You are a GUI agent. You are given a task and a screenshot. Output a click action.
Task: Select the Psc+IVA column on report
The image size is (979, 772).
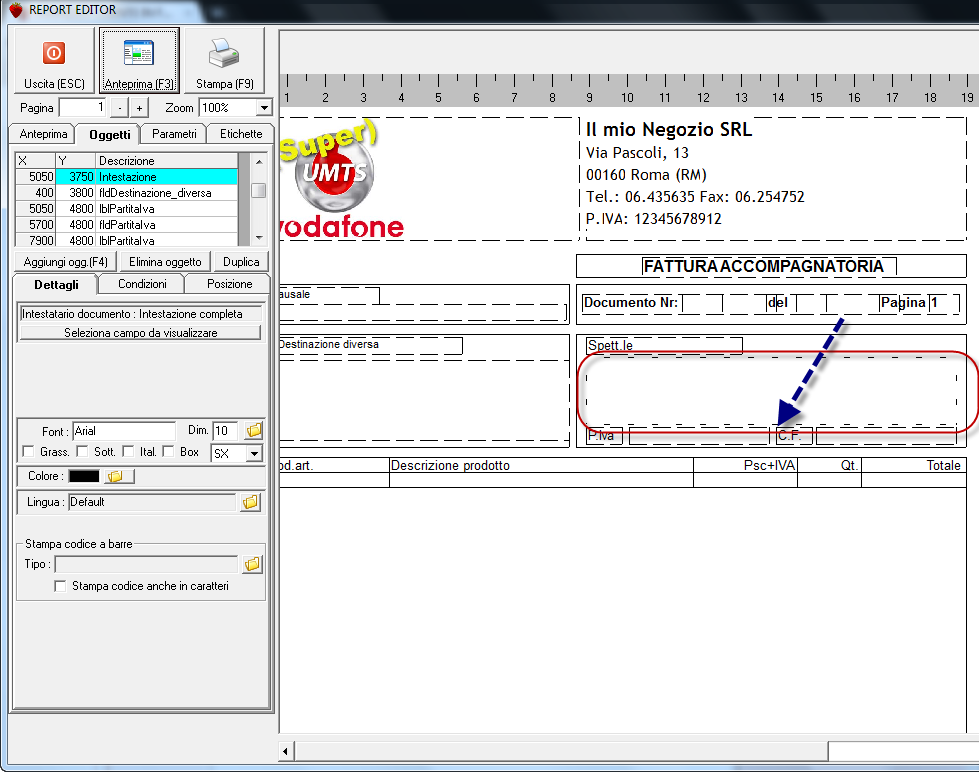pos(745,465)
